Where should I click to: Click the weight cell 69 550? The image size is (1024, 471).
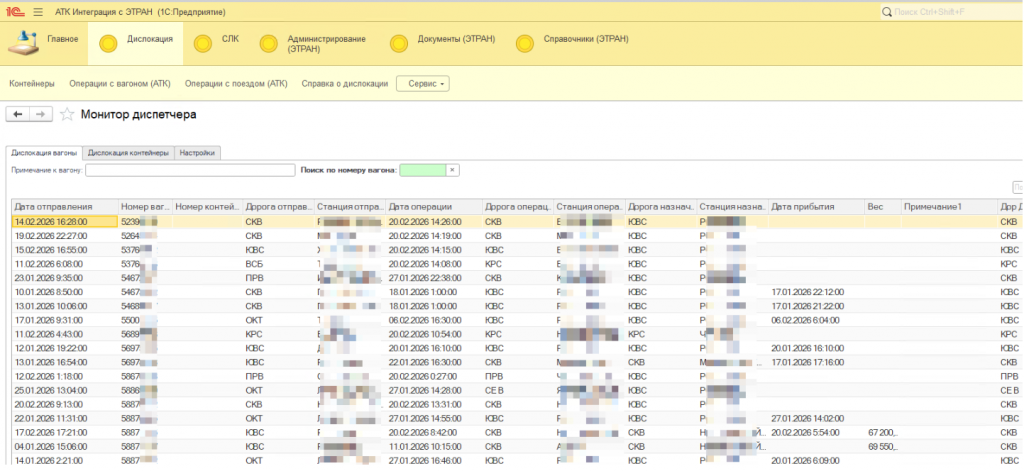pyautogui.click(x=883, y=447)
